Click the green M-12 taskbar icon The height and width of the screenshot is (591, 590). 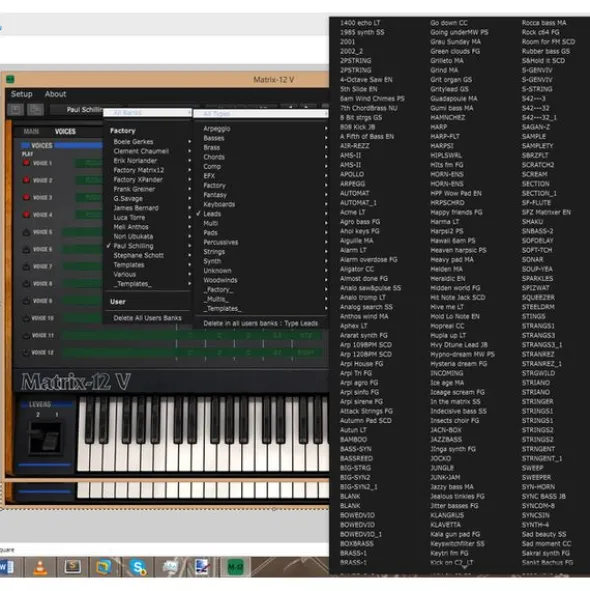pos(235,567)
